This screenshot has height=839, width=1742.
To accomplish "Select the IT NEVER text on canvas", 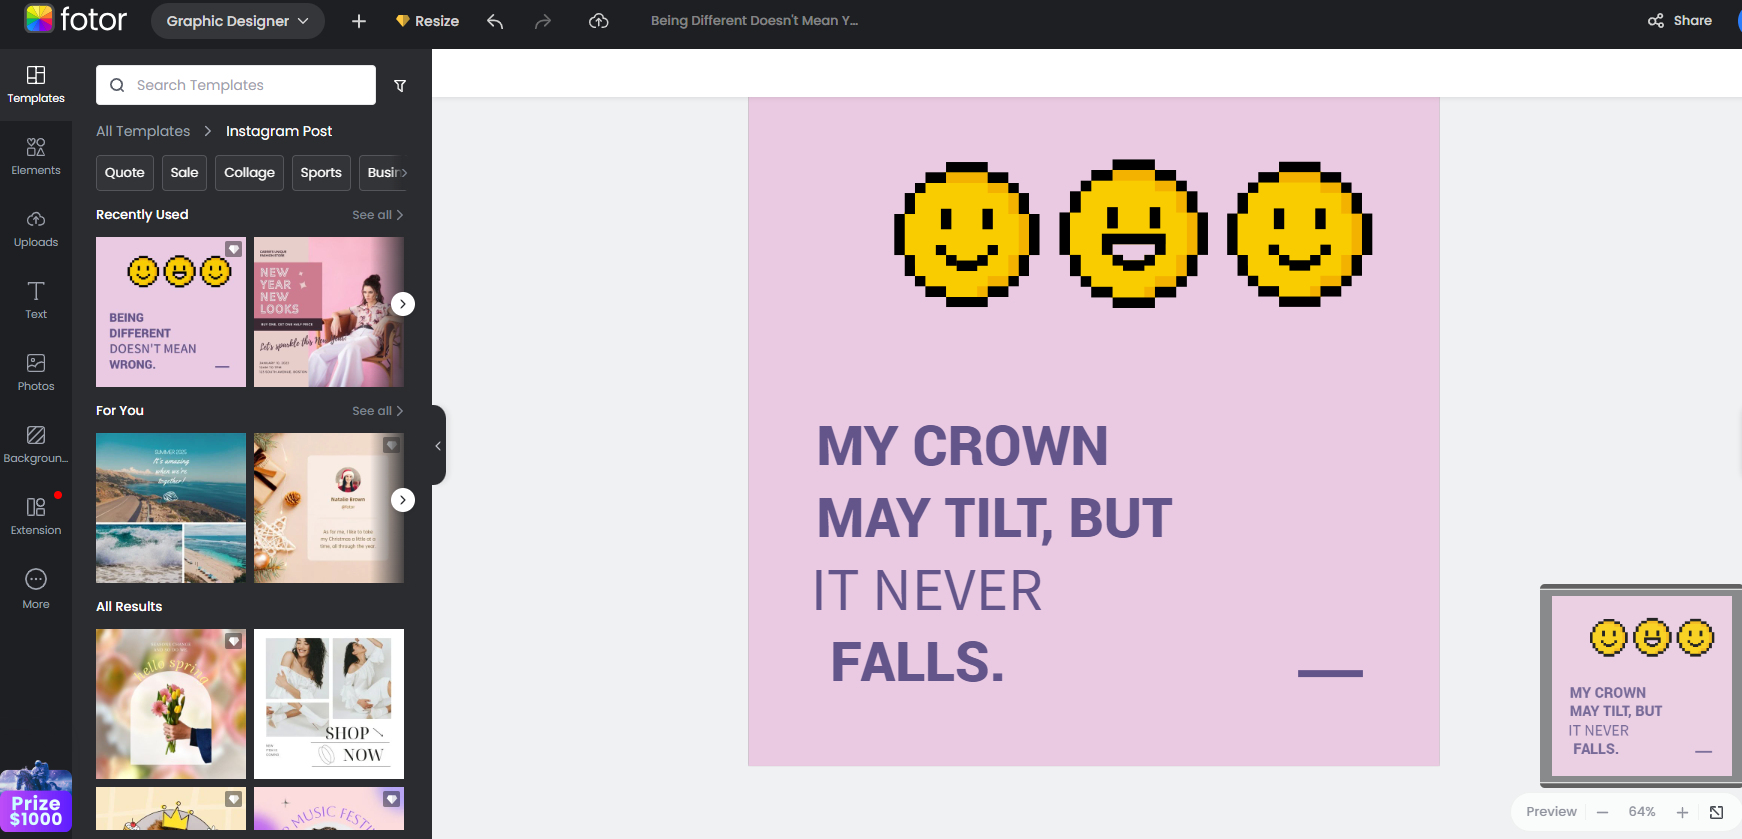I will tap(927, 591).
